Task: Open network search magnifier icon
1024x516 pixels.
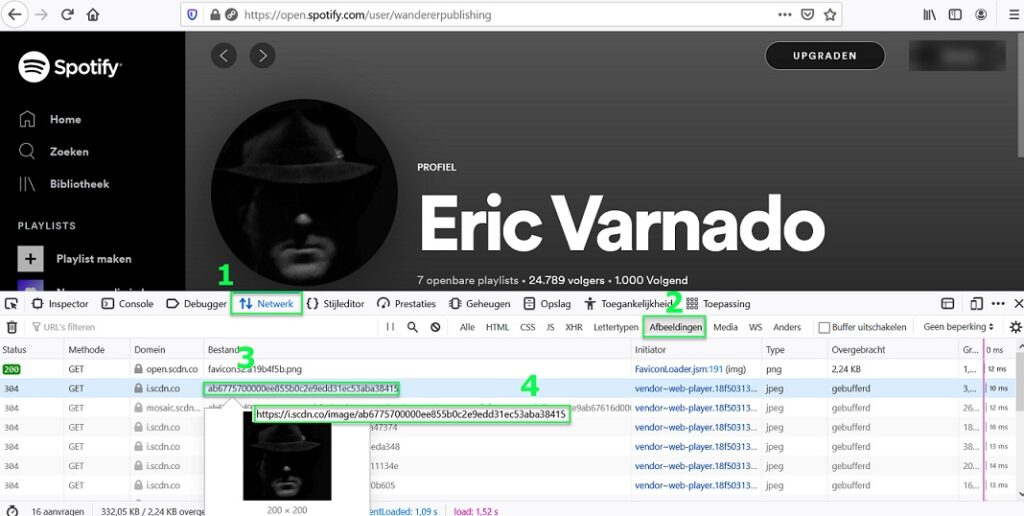Action: point(412,327)
